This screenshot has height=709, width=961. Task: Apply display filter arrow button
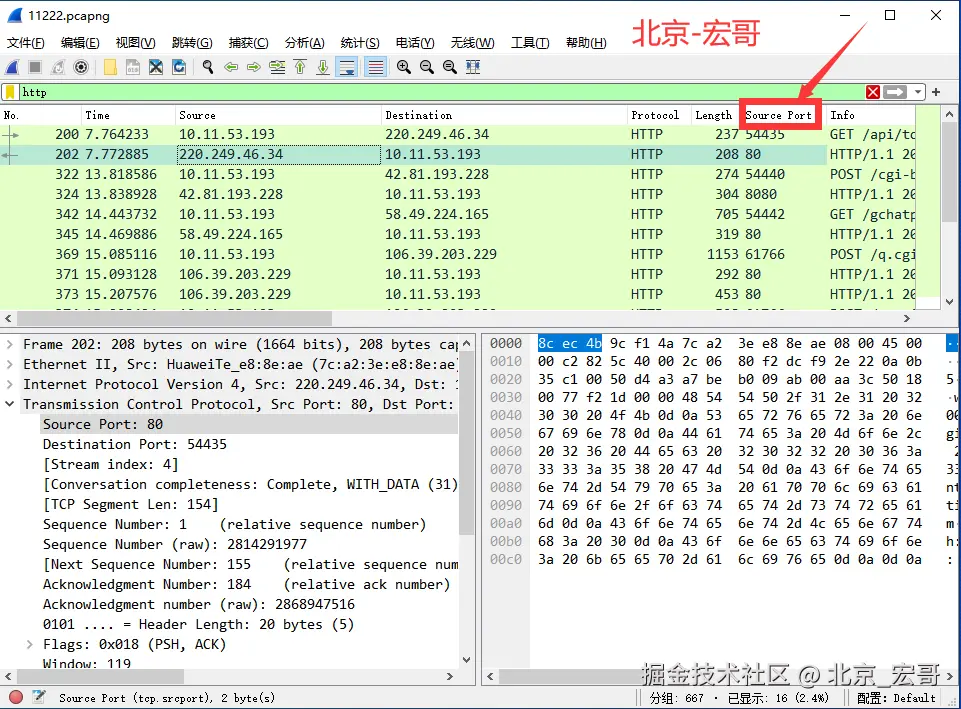pyautogui.click(x=895, y=92)
